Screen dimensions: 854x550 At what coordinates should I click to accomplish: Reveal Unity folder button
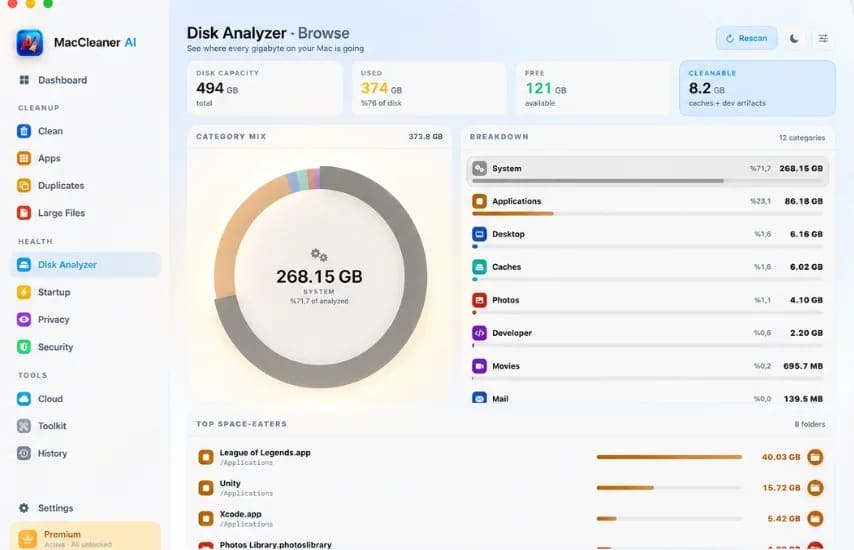pyautogui.click(x=815, y=487)
